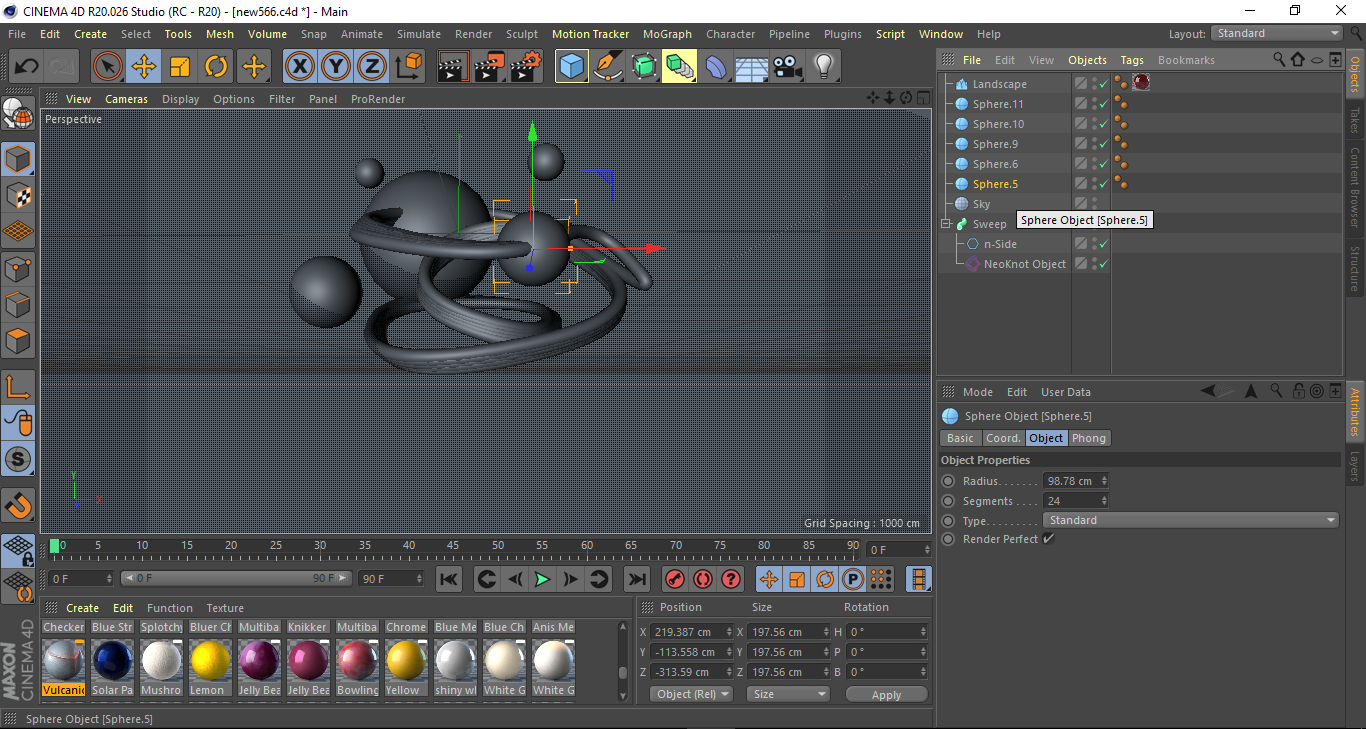The height and width of the screenshot is (729, 1366).
Task: Switch to Texture mode icon
Action: point(18,195)
